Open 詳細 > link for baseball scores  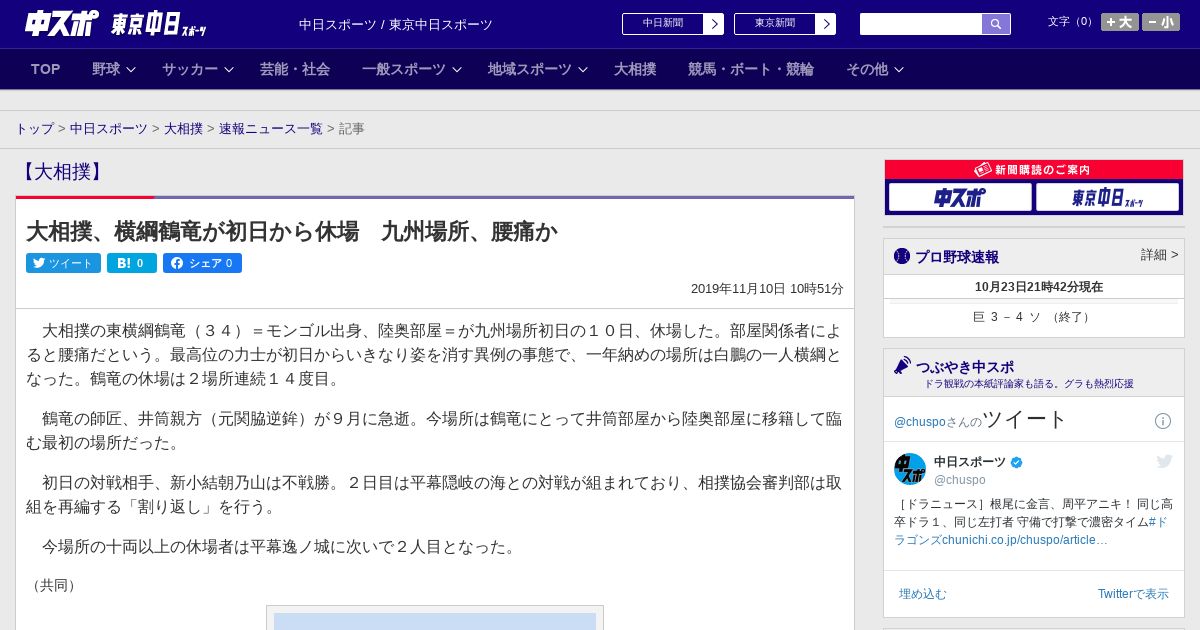1159,255
